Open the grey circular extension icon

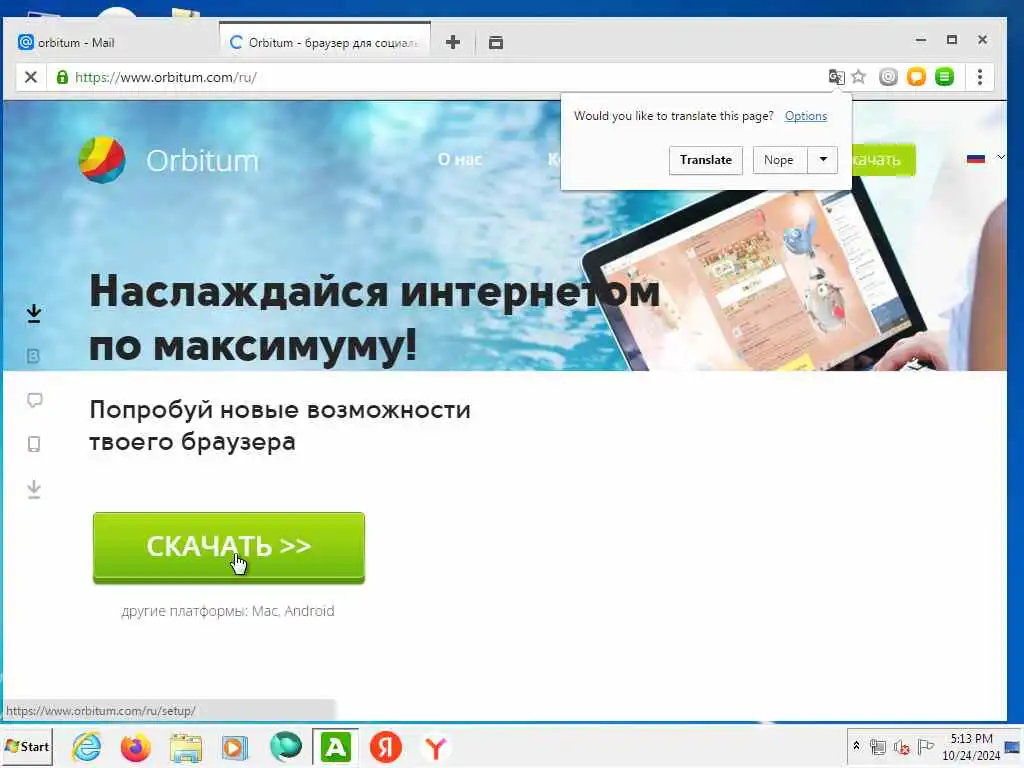tap(888, 77)
